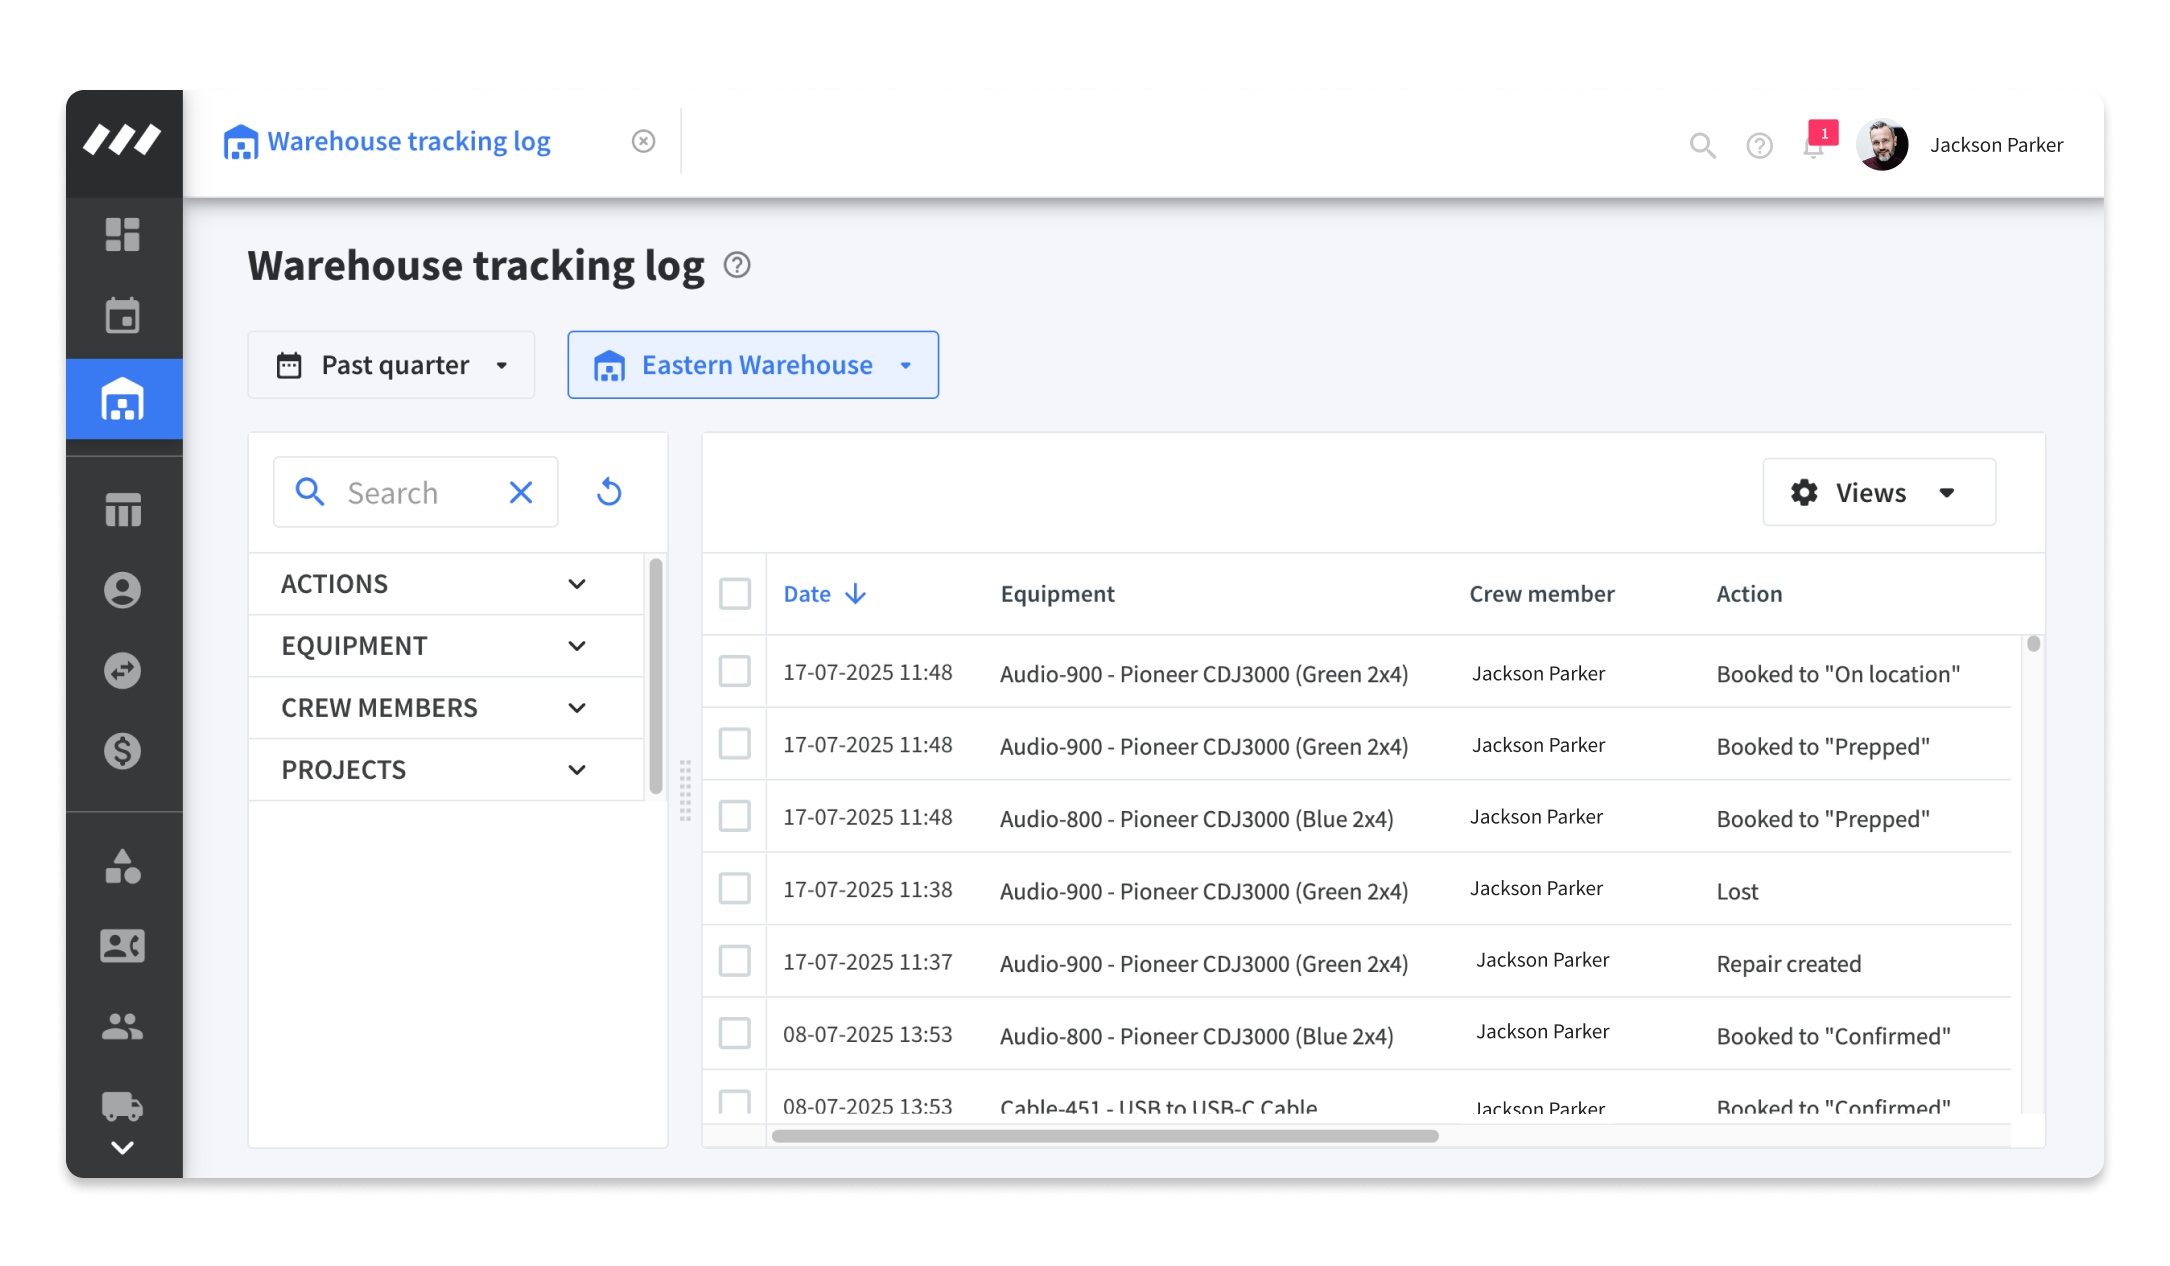Open the table columns icon in sidebar

coord(123,509)
